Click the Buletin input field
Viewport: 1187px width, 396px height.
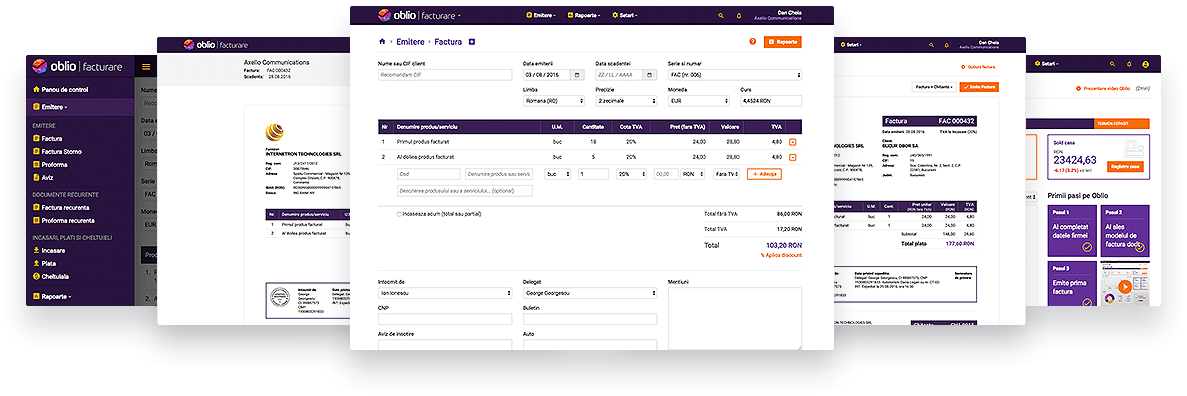(x=590, y=319)
